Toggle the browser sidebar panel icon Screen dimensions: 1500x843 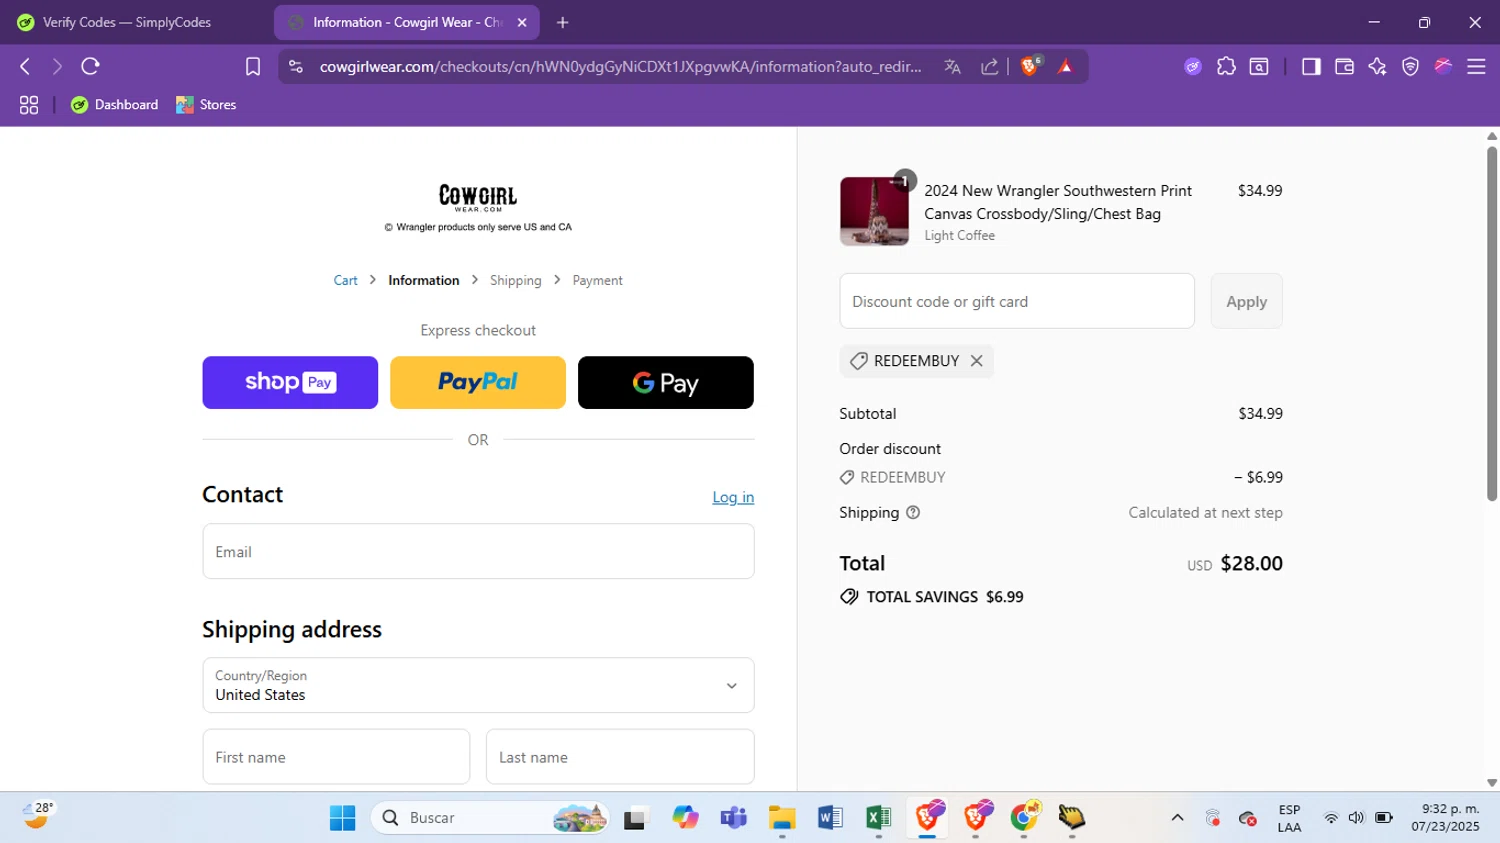pyautogui.click(x=1310, y=66)
